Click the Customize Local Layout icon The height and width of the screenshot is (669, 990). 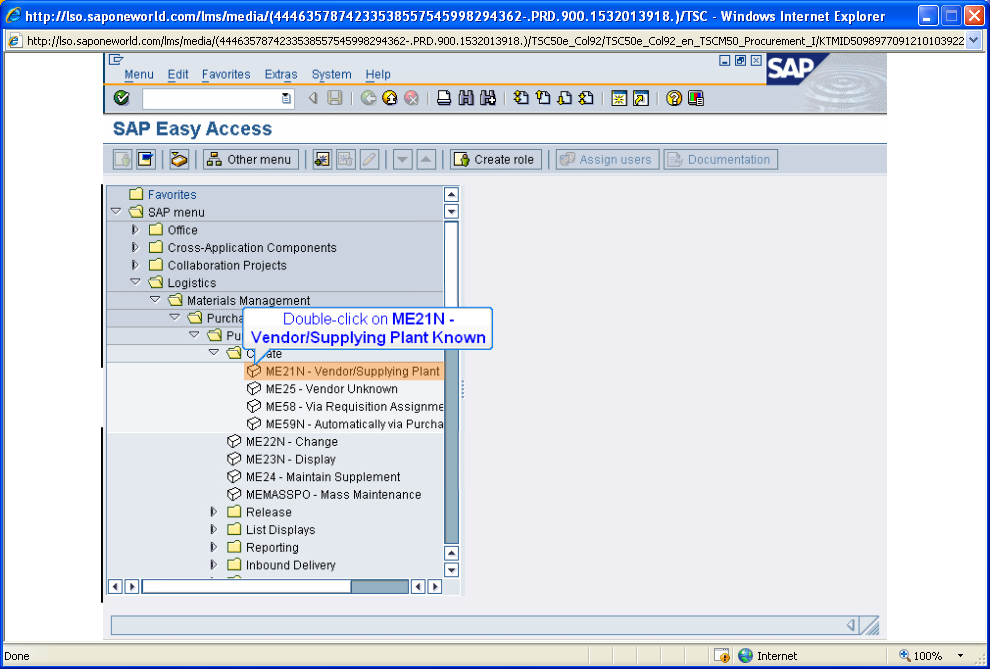coord(696,98)
